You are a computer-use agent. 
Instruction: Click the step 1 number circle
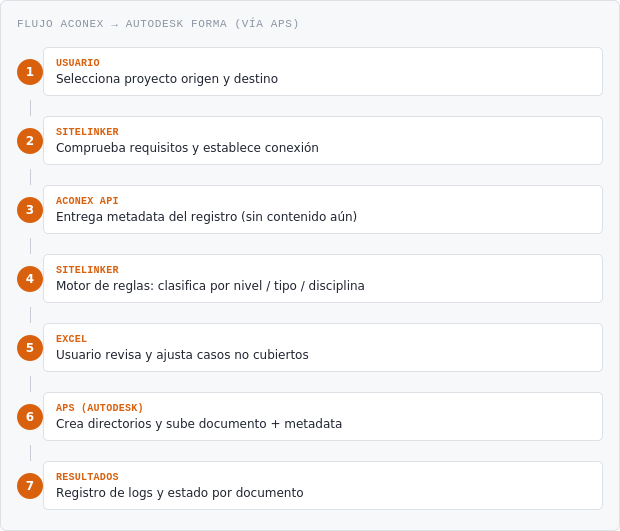click(30, 72)
